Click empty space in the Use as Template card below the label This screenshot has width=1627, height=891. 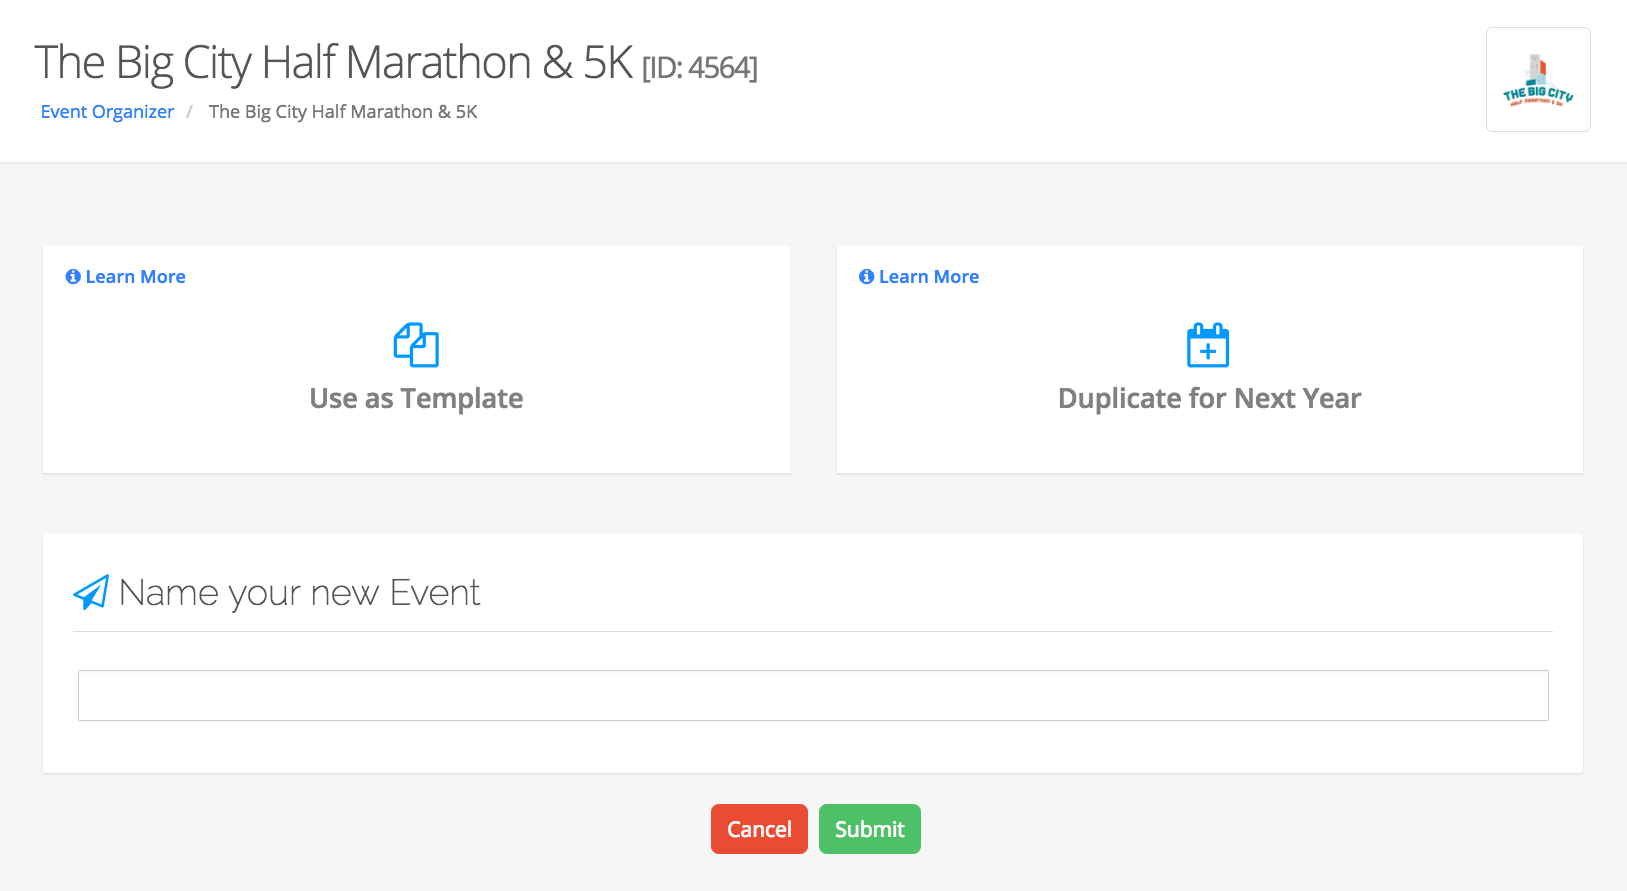pos(416,445)
